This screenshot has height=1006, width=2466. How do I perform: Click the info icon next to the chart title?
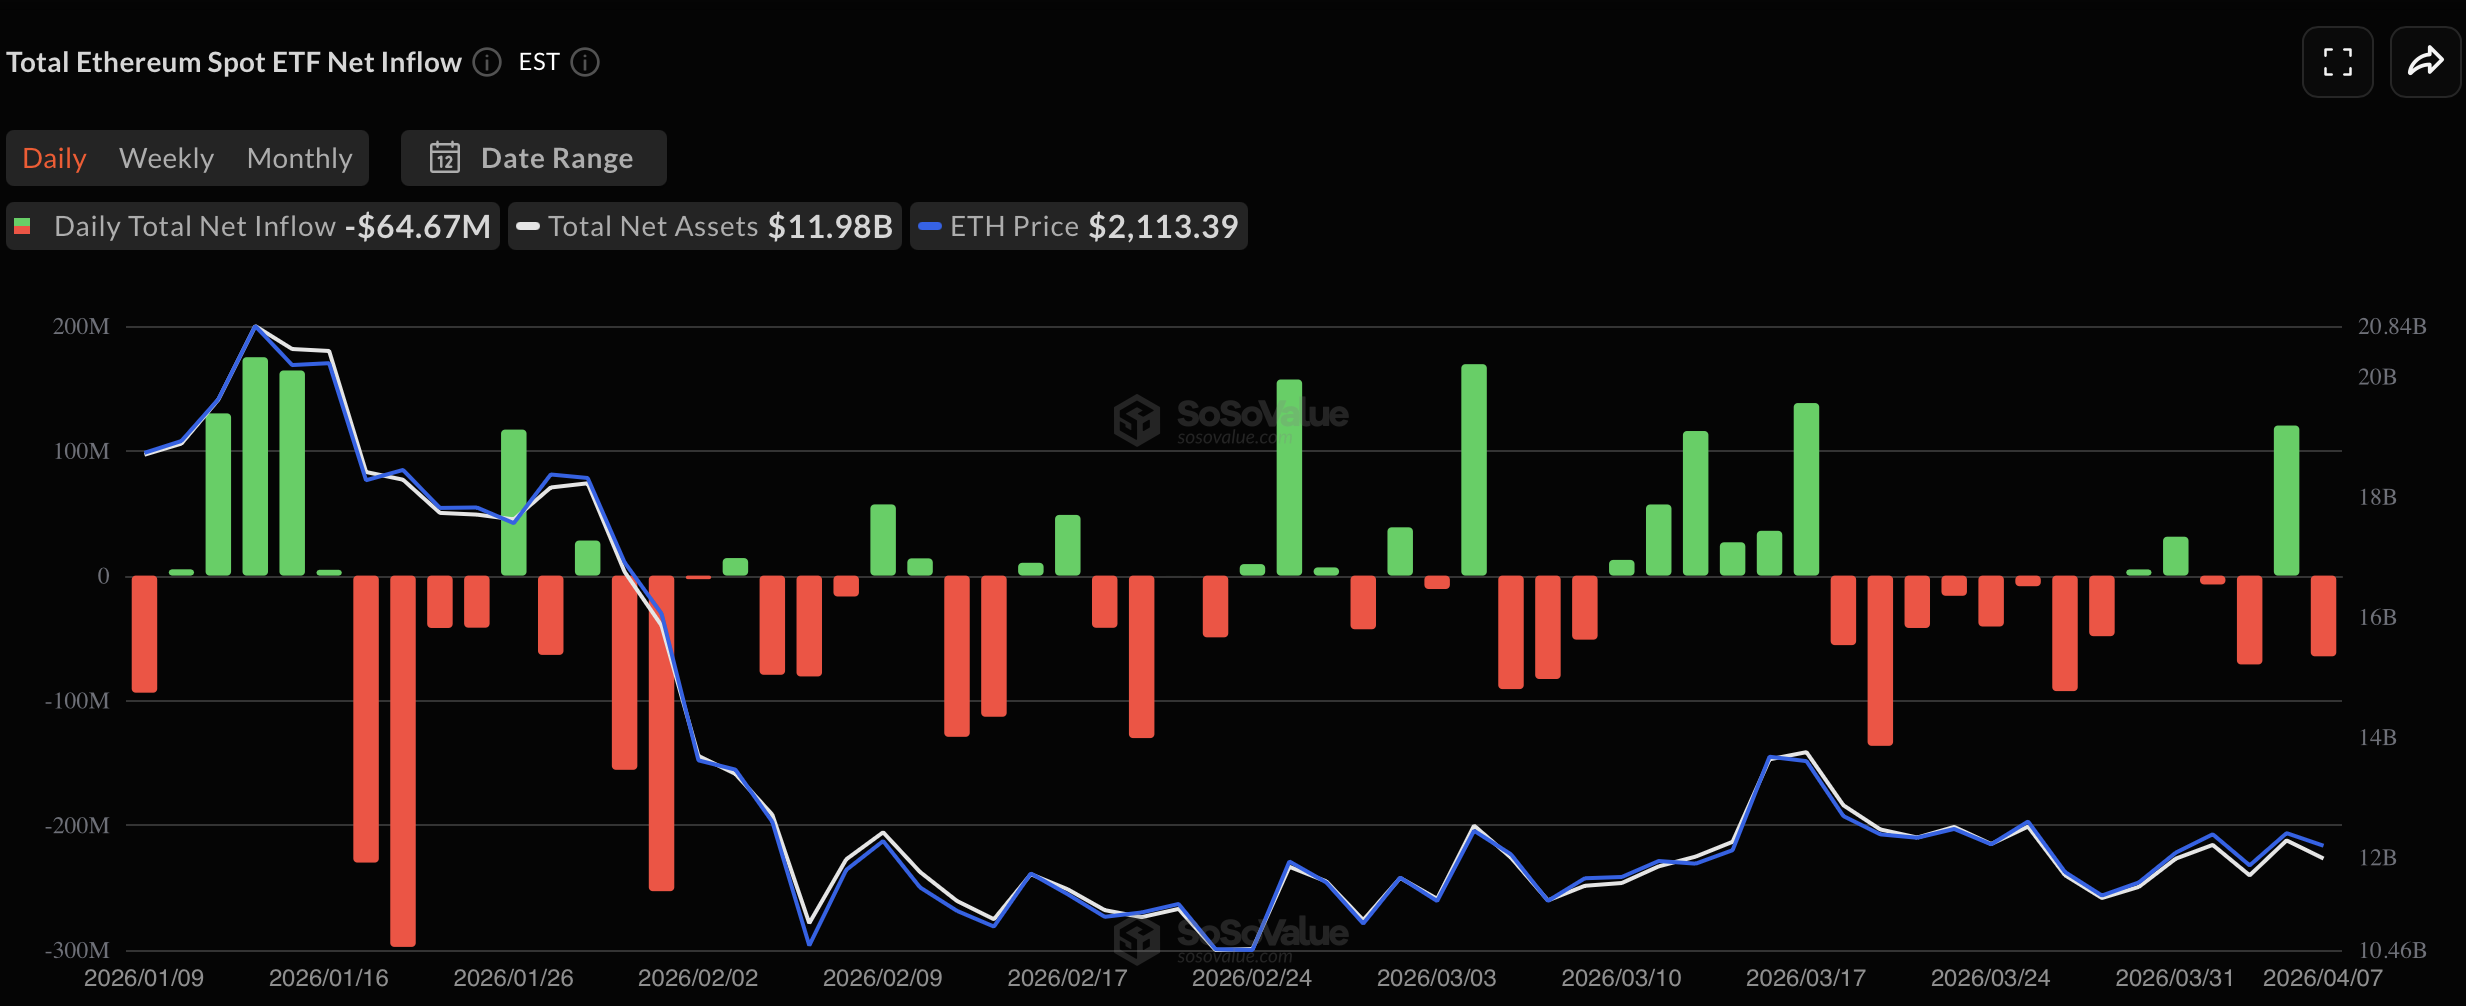pos(487,62)
